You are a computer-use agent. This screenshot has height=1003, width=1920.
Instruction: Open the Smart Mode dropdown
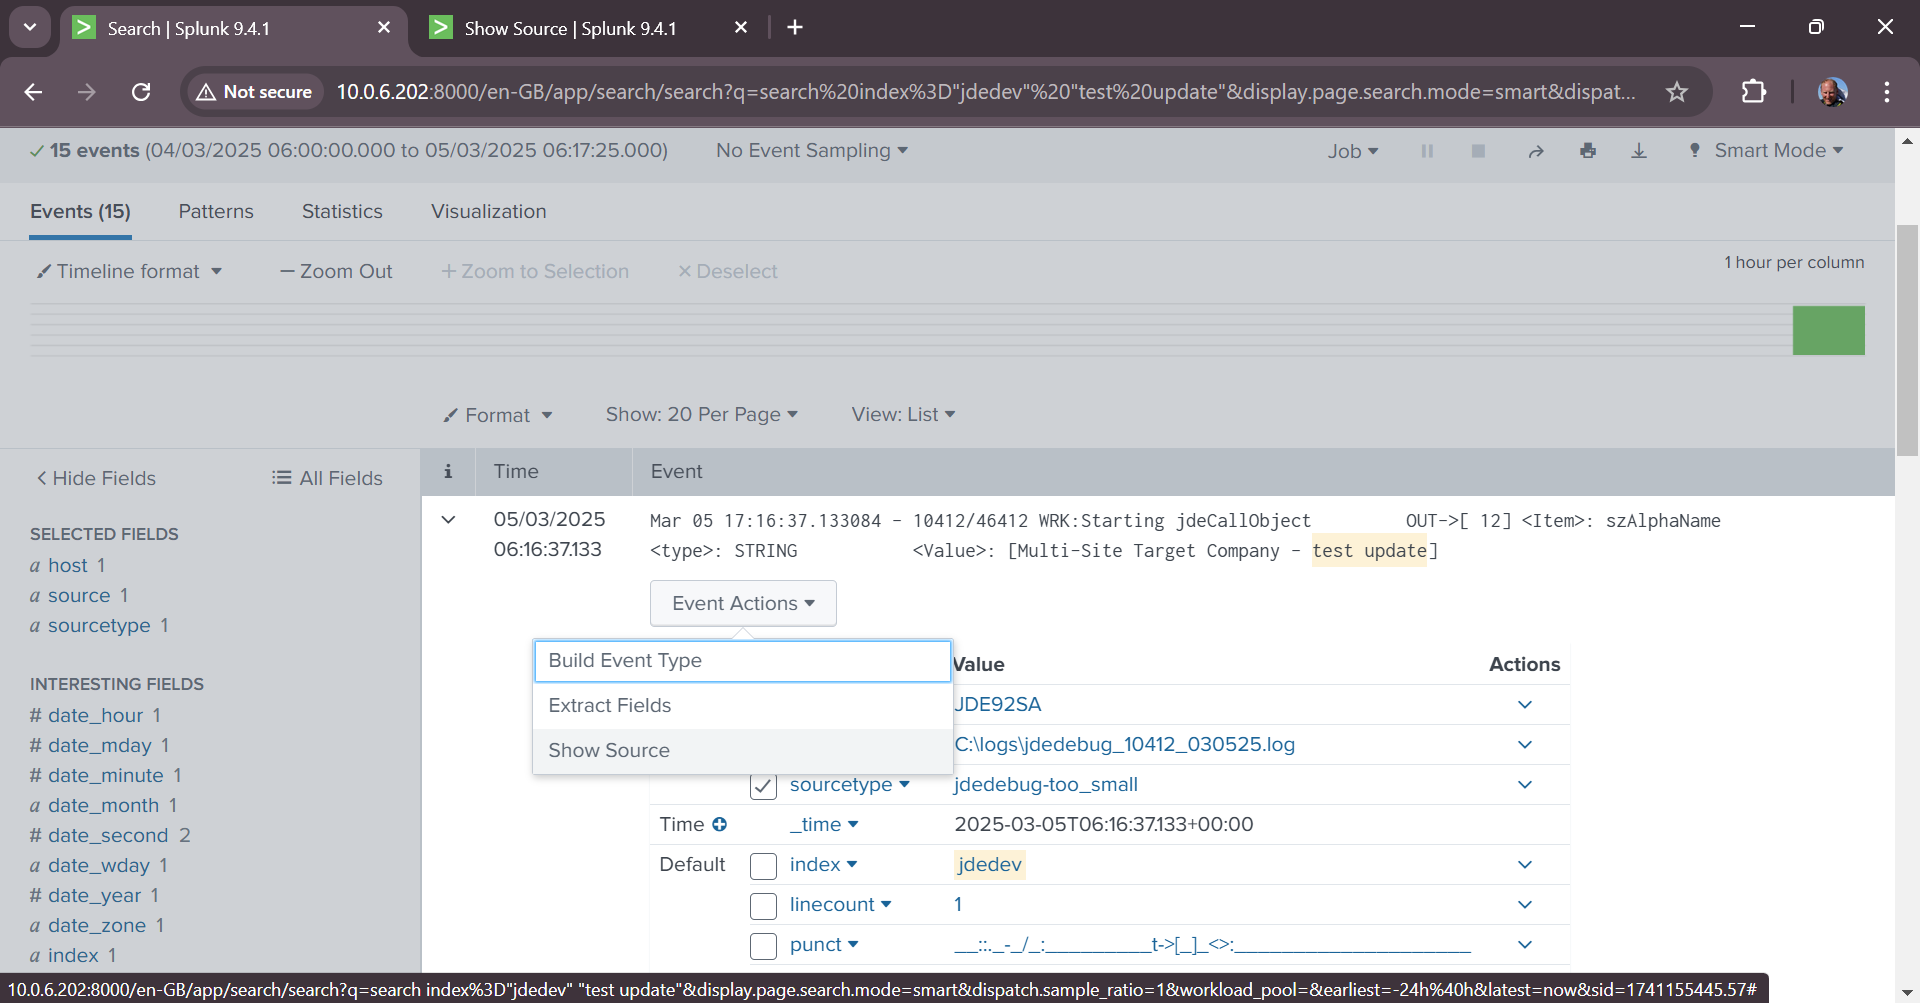pyautogui.click(x=1777, y=151)
